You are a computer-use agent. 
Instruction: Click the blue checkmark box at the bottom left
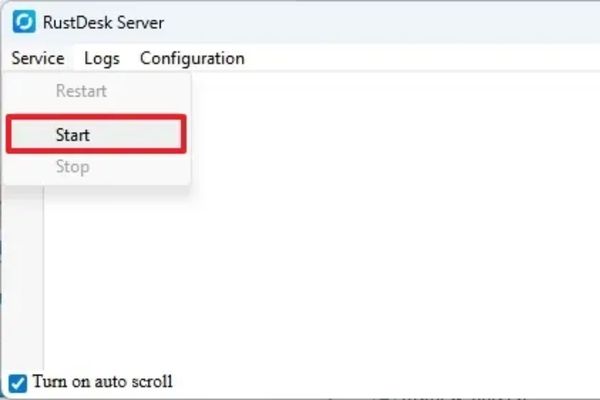point(18,381)
